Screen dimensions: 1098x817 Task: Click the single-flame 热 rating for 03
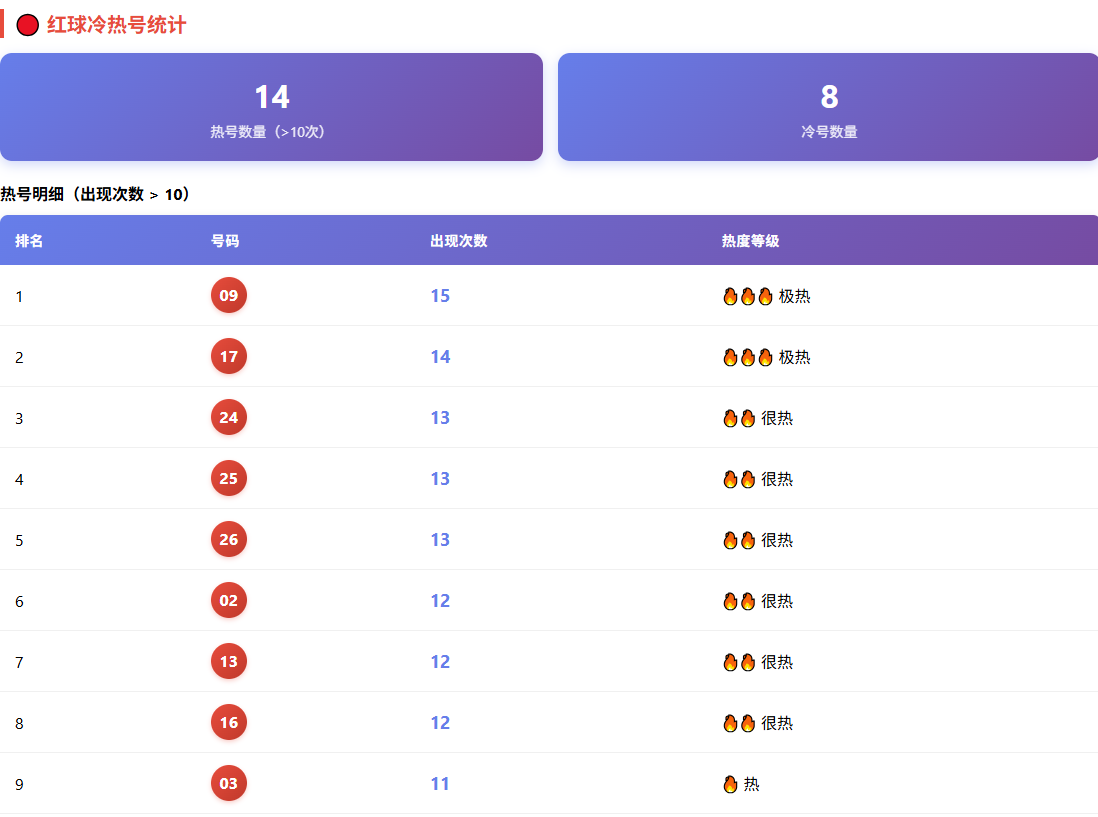(x=741, y=784)
